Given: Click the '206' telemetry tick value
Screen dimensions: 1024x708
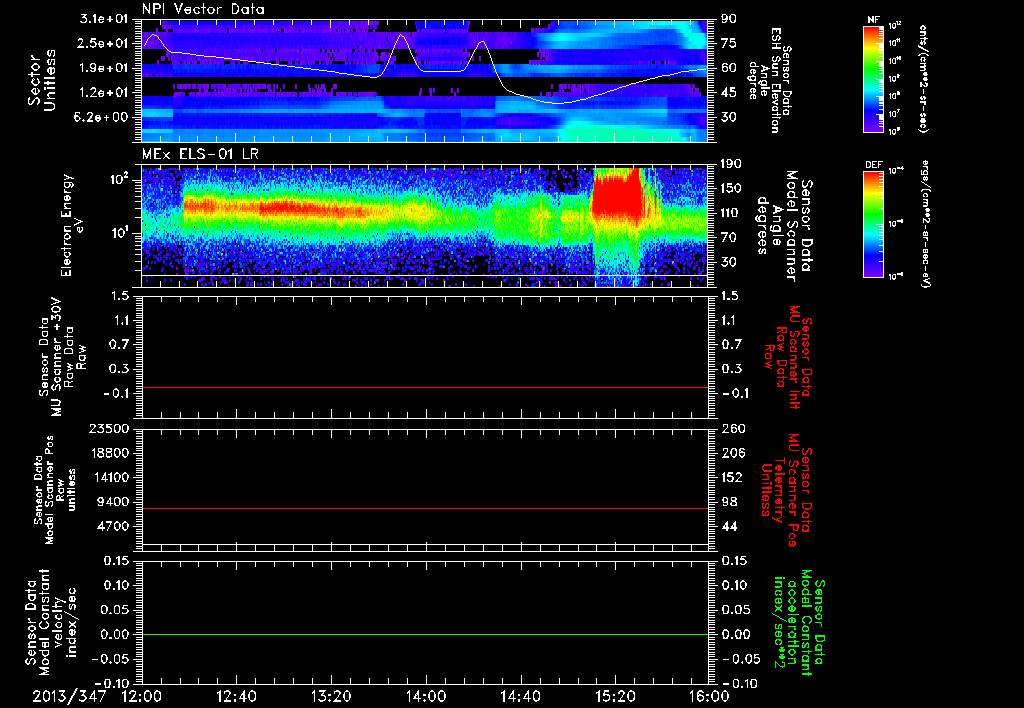Looking at the screenshot, I should [x=733, y=453].
